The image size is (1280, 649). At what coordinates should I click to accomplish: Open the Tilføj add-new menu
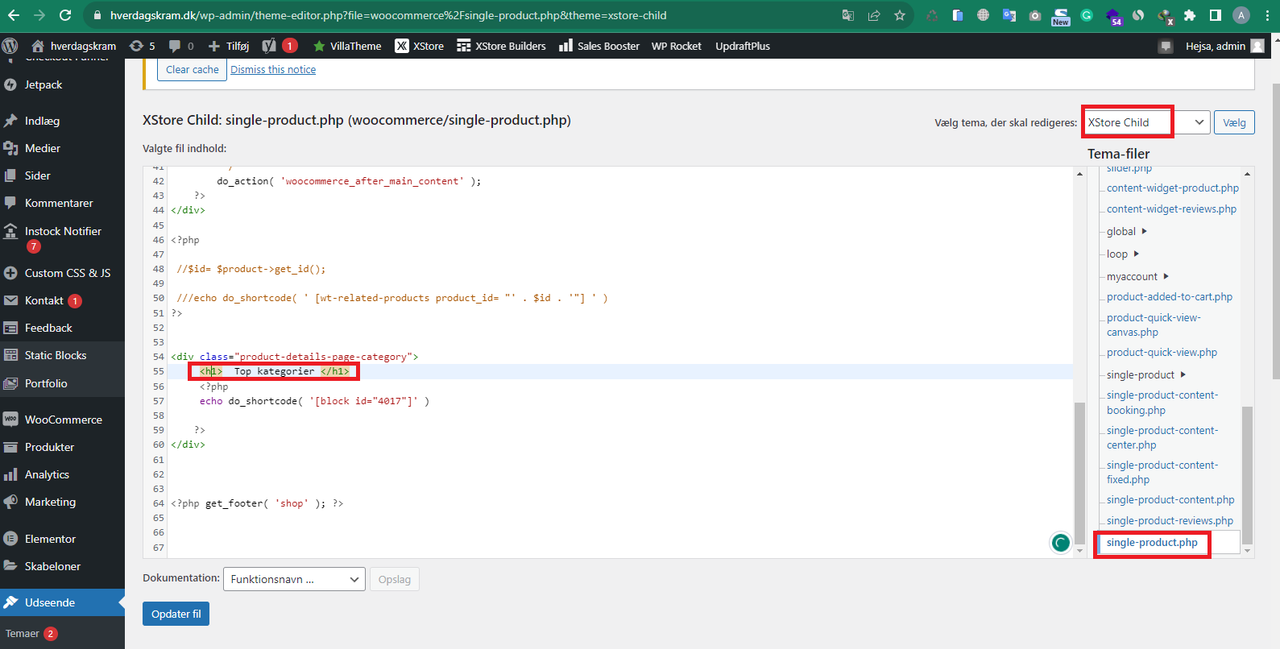(x=229, y=46)
